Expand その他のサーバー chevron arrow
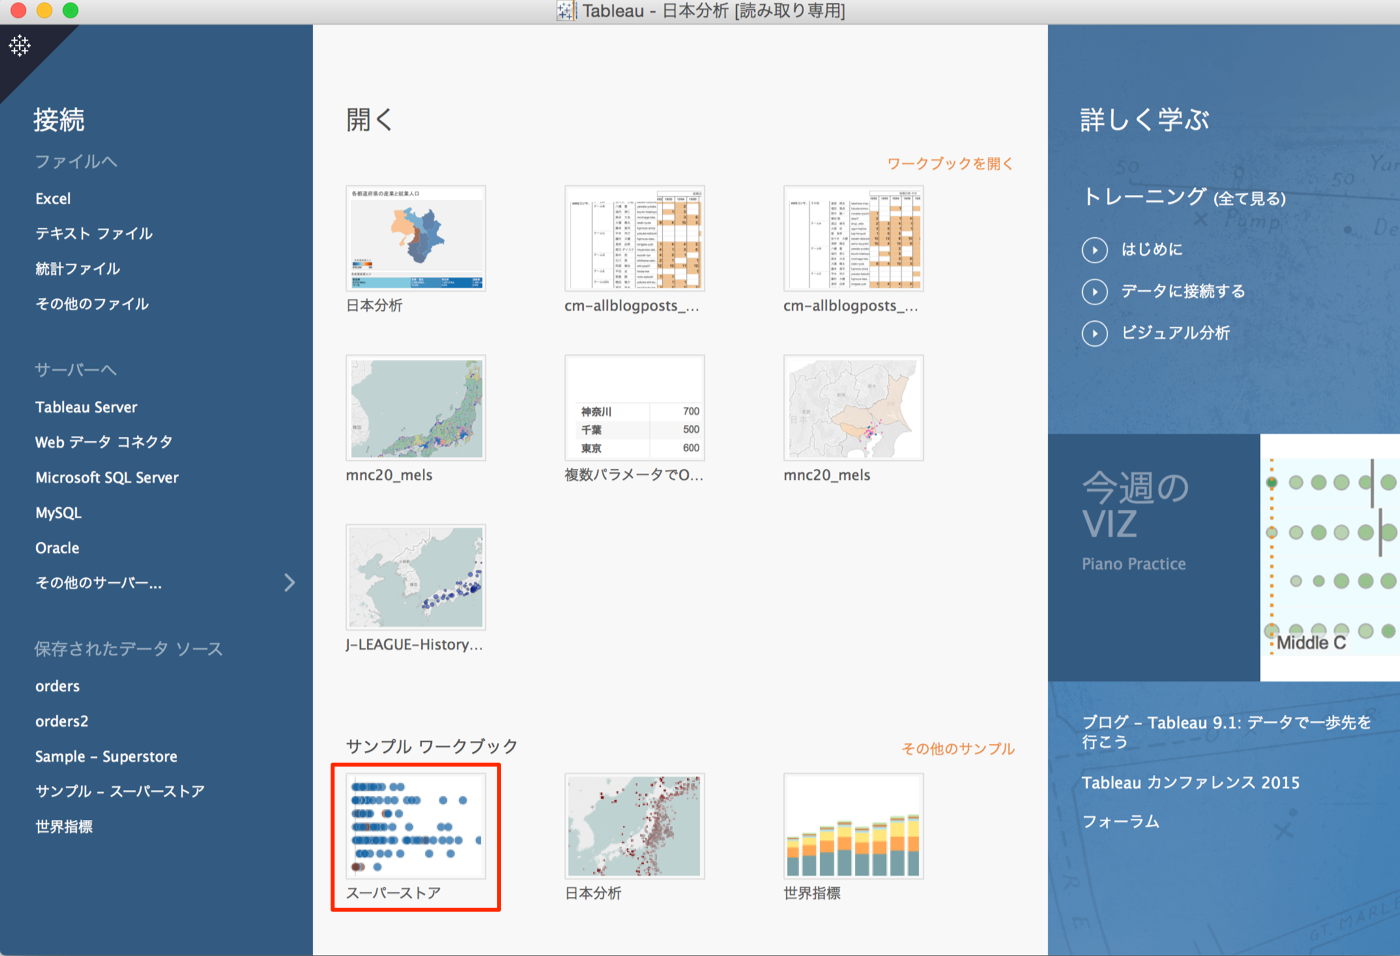Screen dimensions: 1400x956 [289, 583]
